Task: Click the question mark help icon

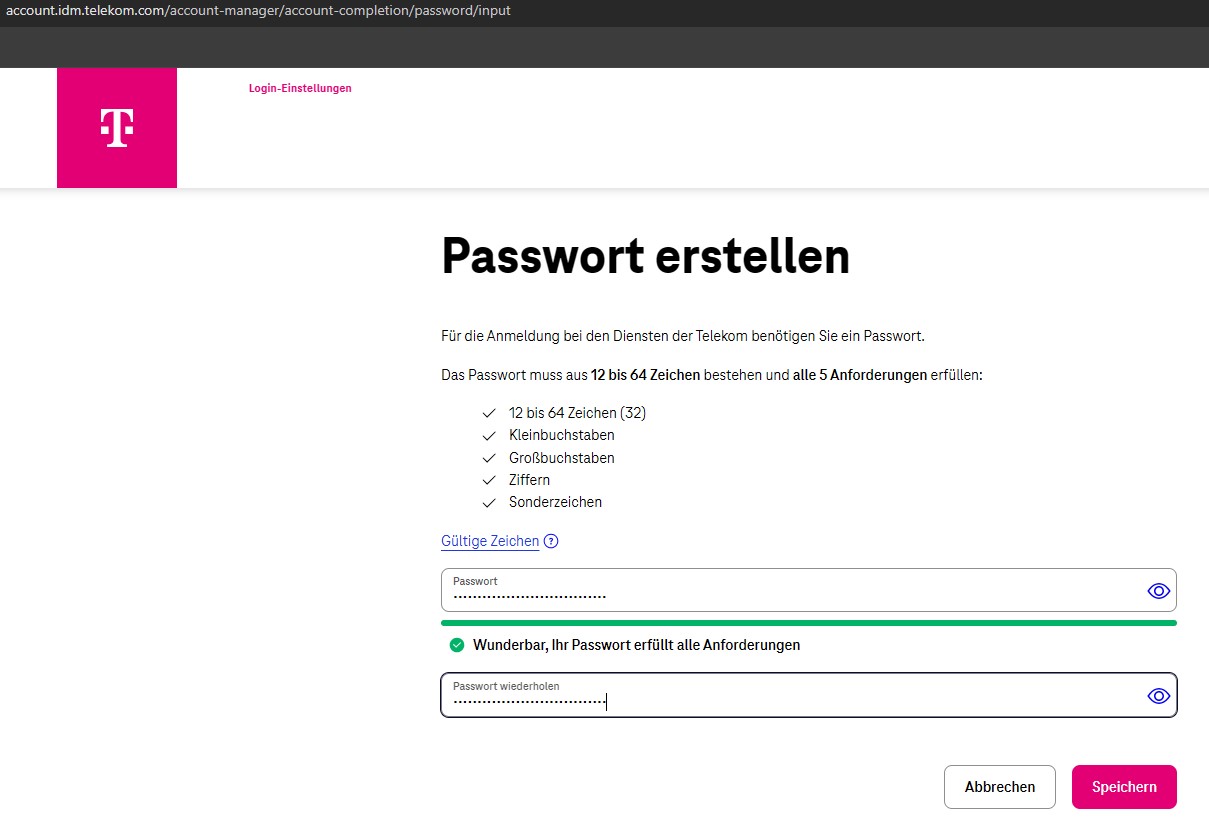Action: click(551, 541)
